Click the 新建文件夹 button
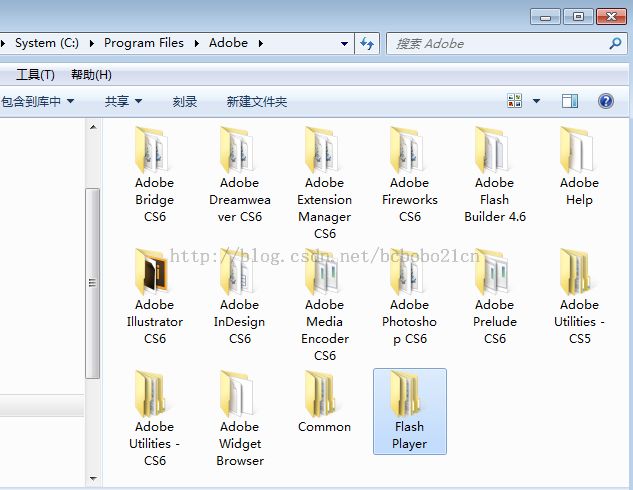Screen dimensions: 633x490 (257, 101)
